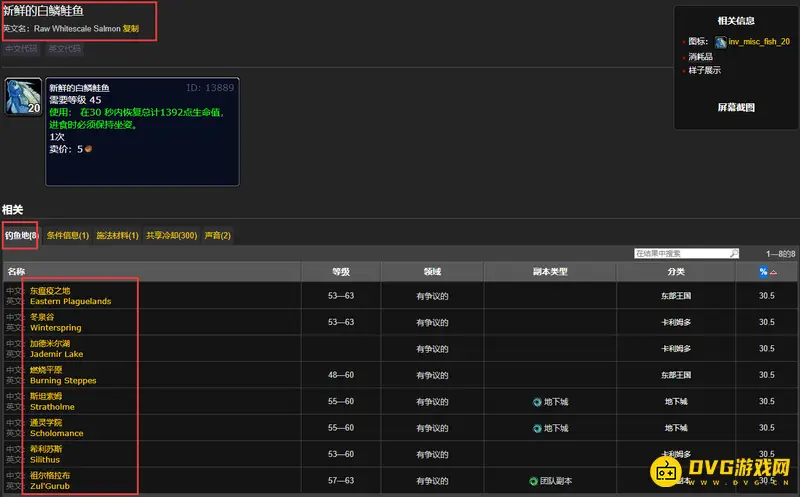The width and height of the screenshot is (800, 497).
Task: Click the 有争议的 cell in Silithus row
Action: (x=432, y=455)
